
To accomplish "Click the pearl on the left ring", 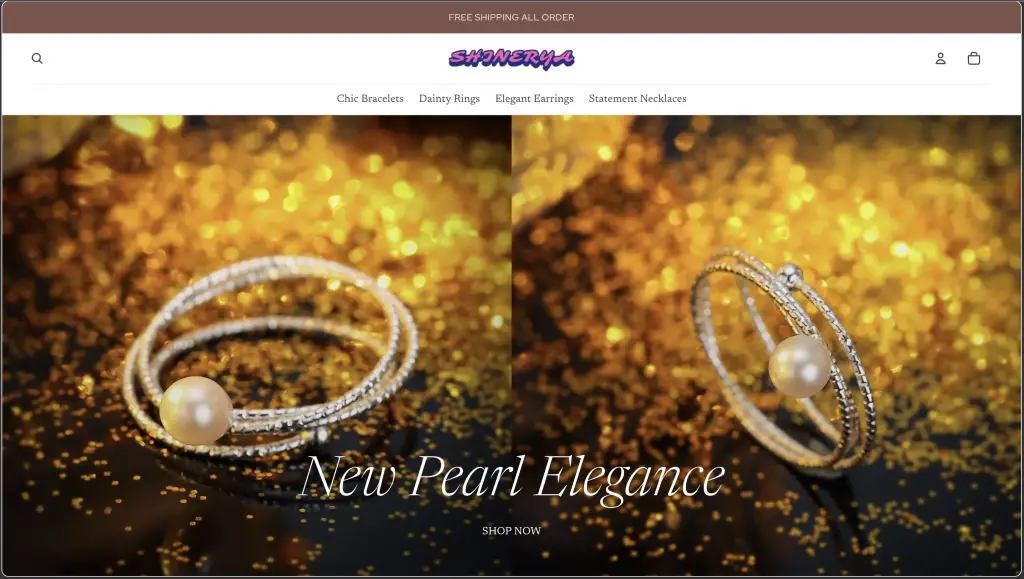I will tap(195, 411).
